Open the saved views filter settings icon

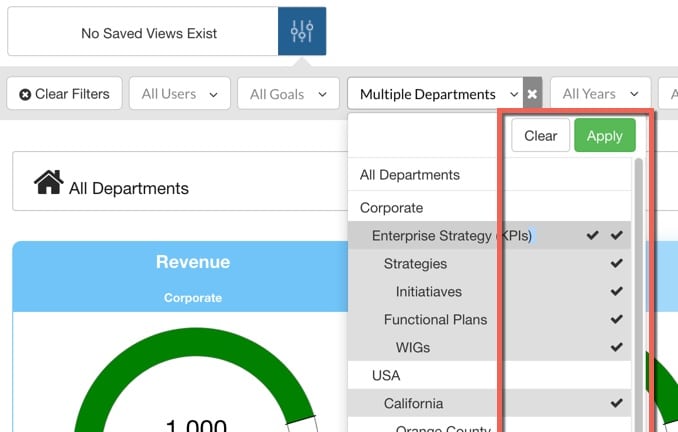tap(302, 32)
